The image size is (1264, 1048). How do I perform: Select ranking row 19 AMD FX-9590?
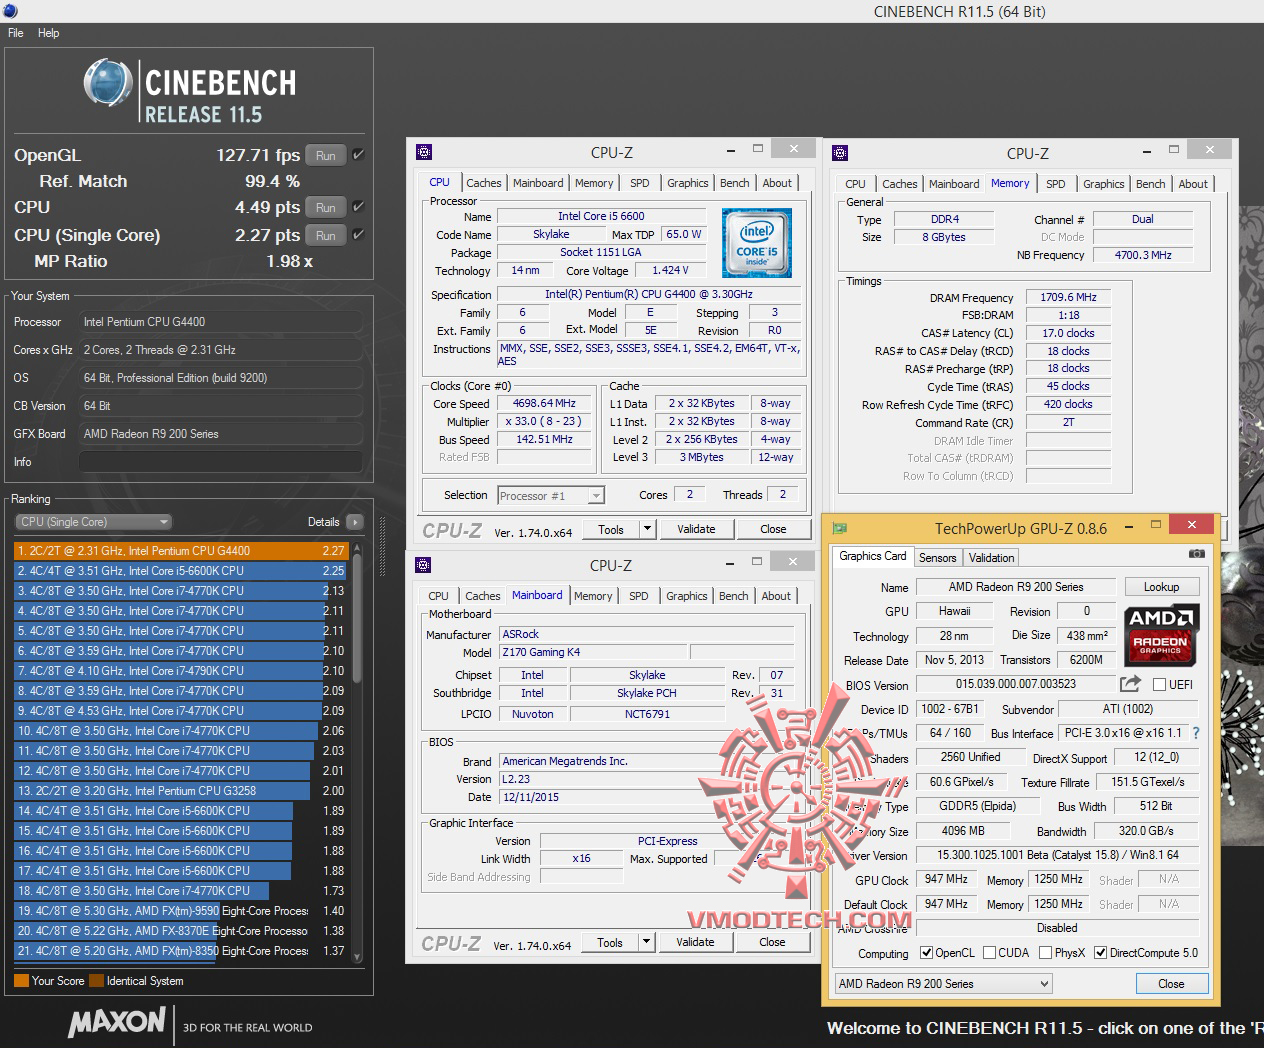[x=181, y=911]
